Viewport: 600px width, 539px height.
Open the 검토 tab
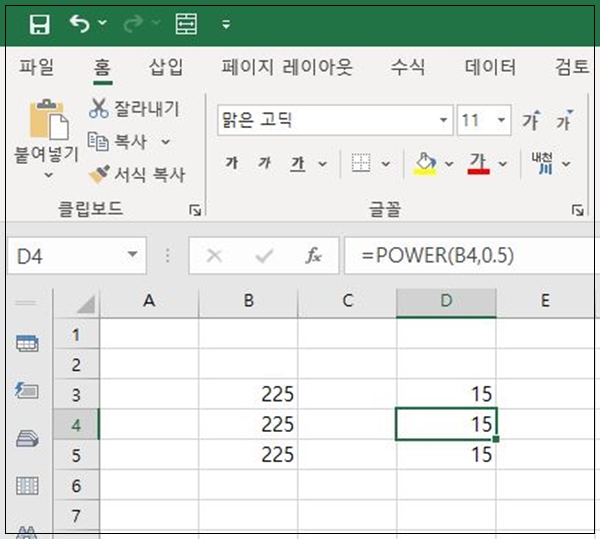pyautogui.click(x=572, y=67)
